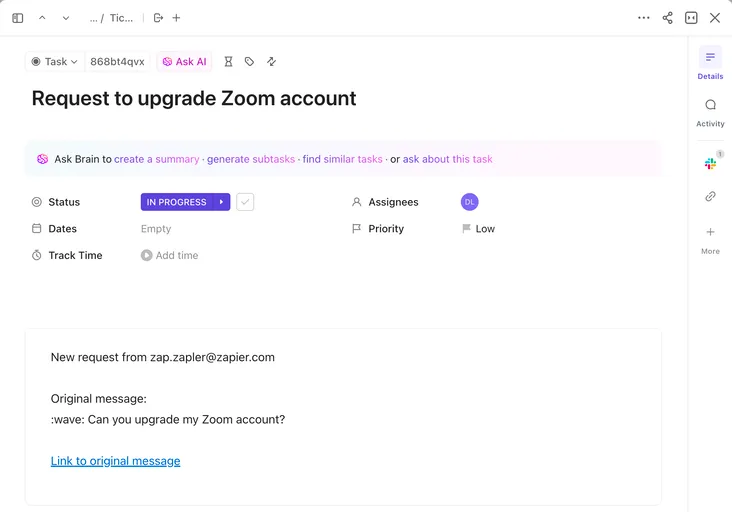Open the share task icon
Image resolution: width=732 pixels, height=512 pixels.
668,18
